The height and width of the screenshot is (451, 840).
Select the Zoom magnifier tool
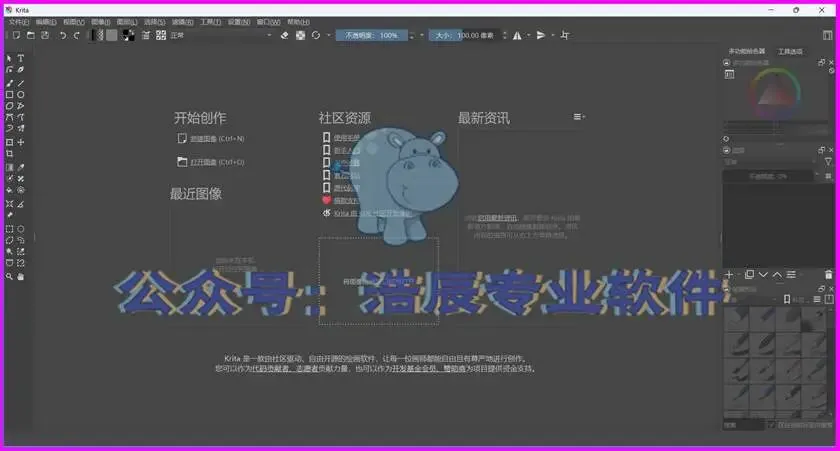tap(9, 276)
